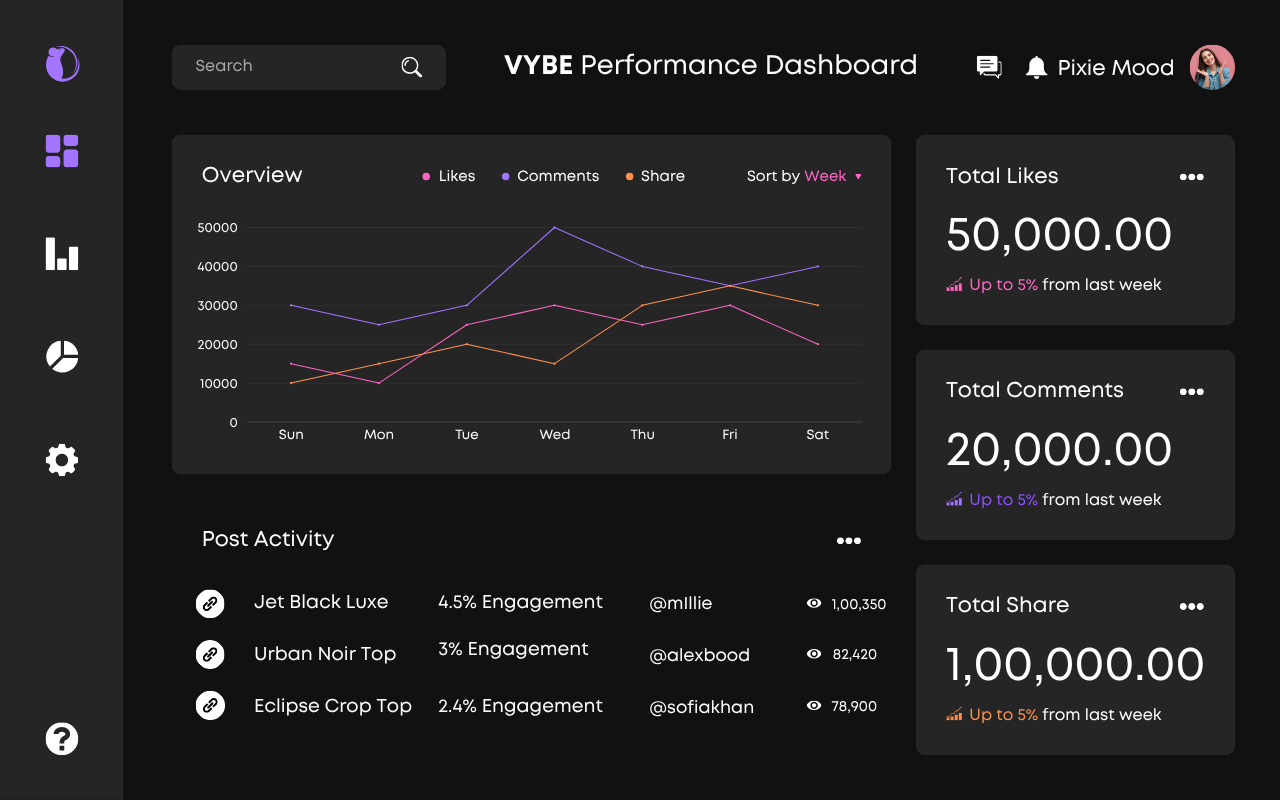Click inside the Search field
The image size is (1280, 800).
pos(290,66)
